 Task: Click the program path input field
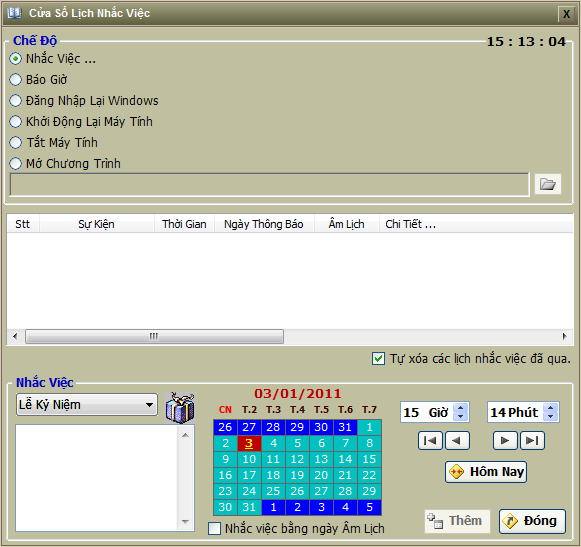(x=269, y=184)
